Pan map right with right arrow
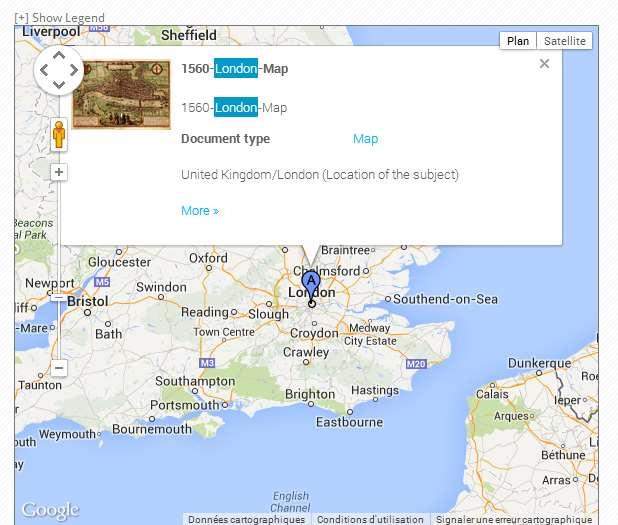The image size is (618, 525). coord(74,70)
